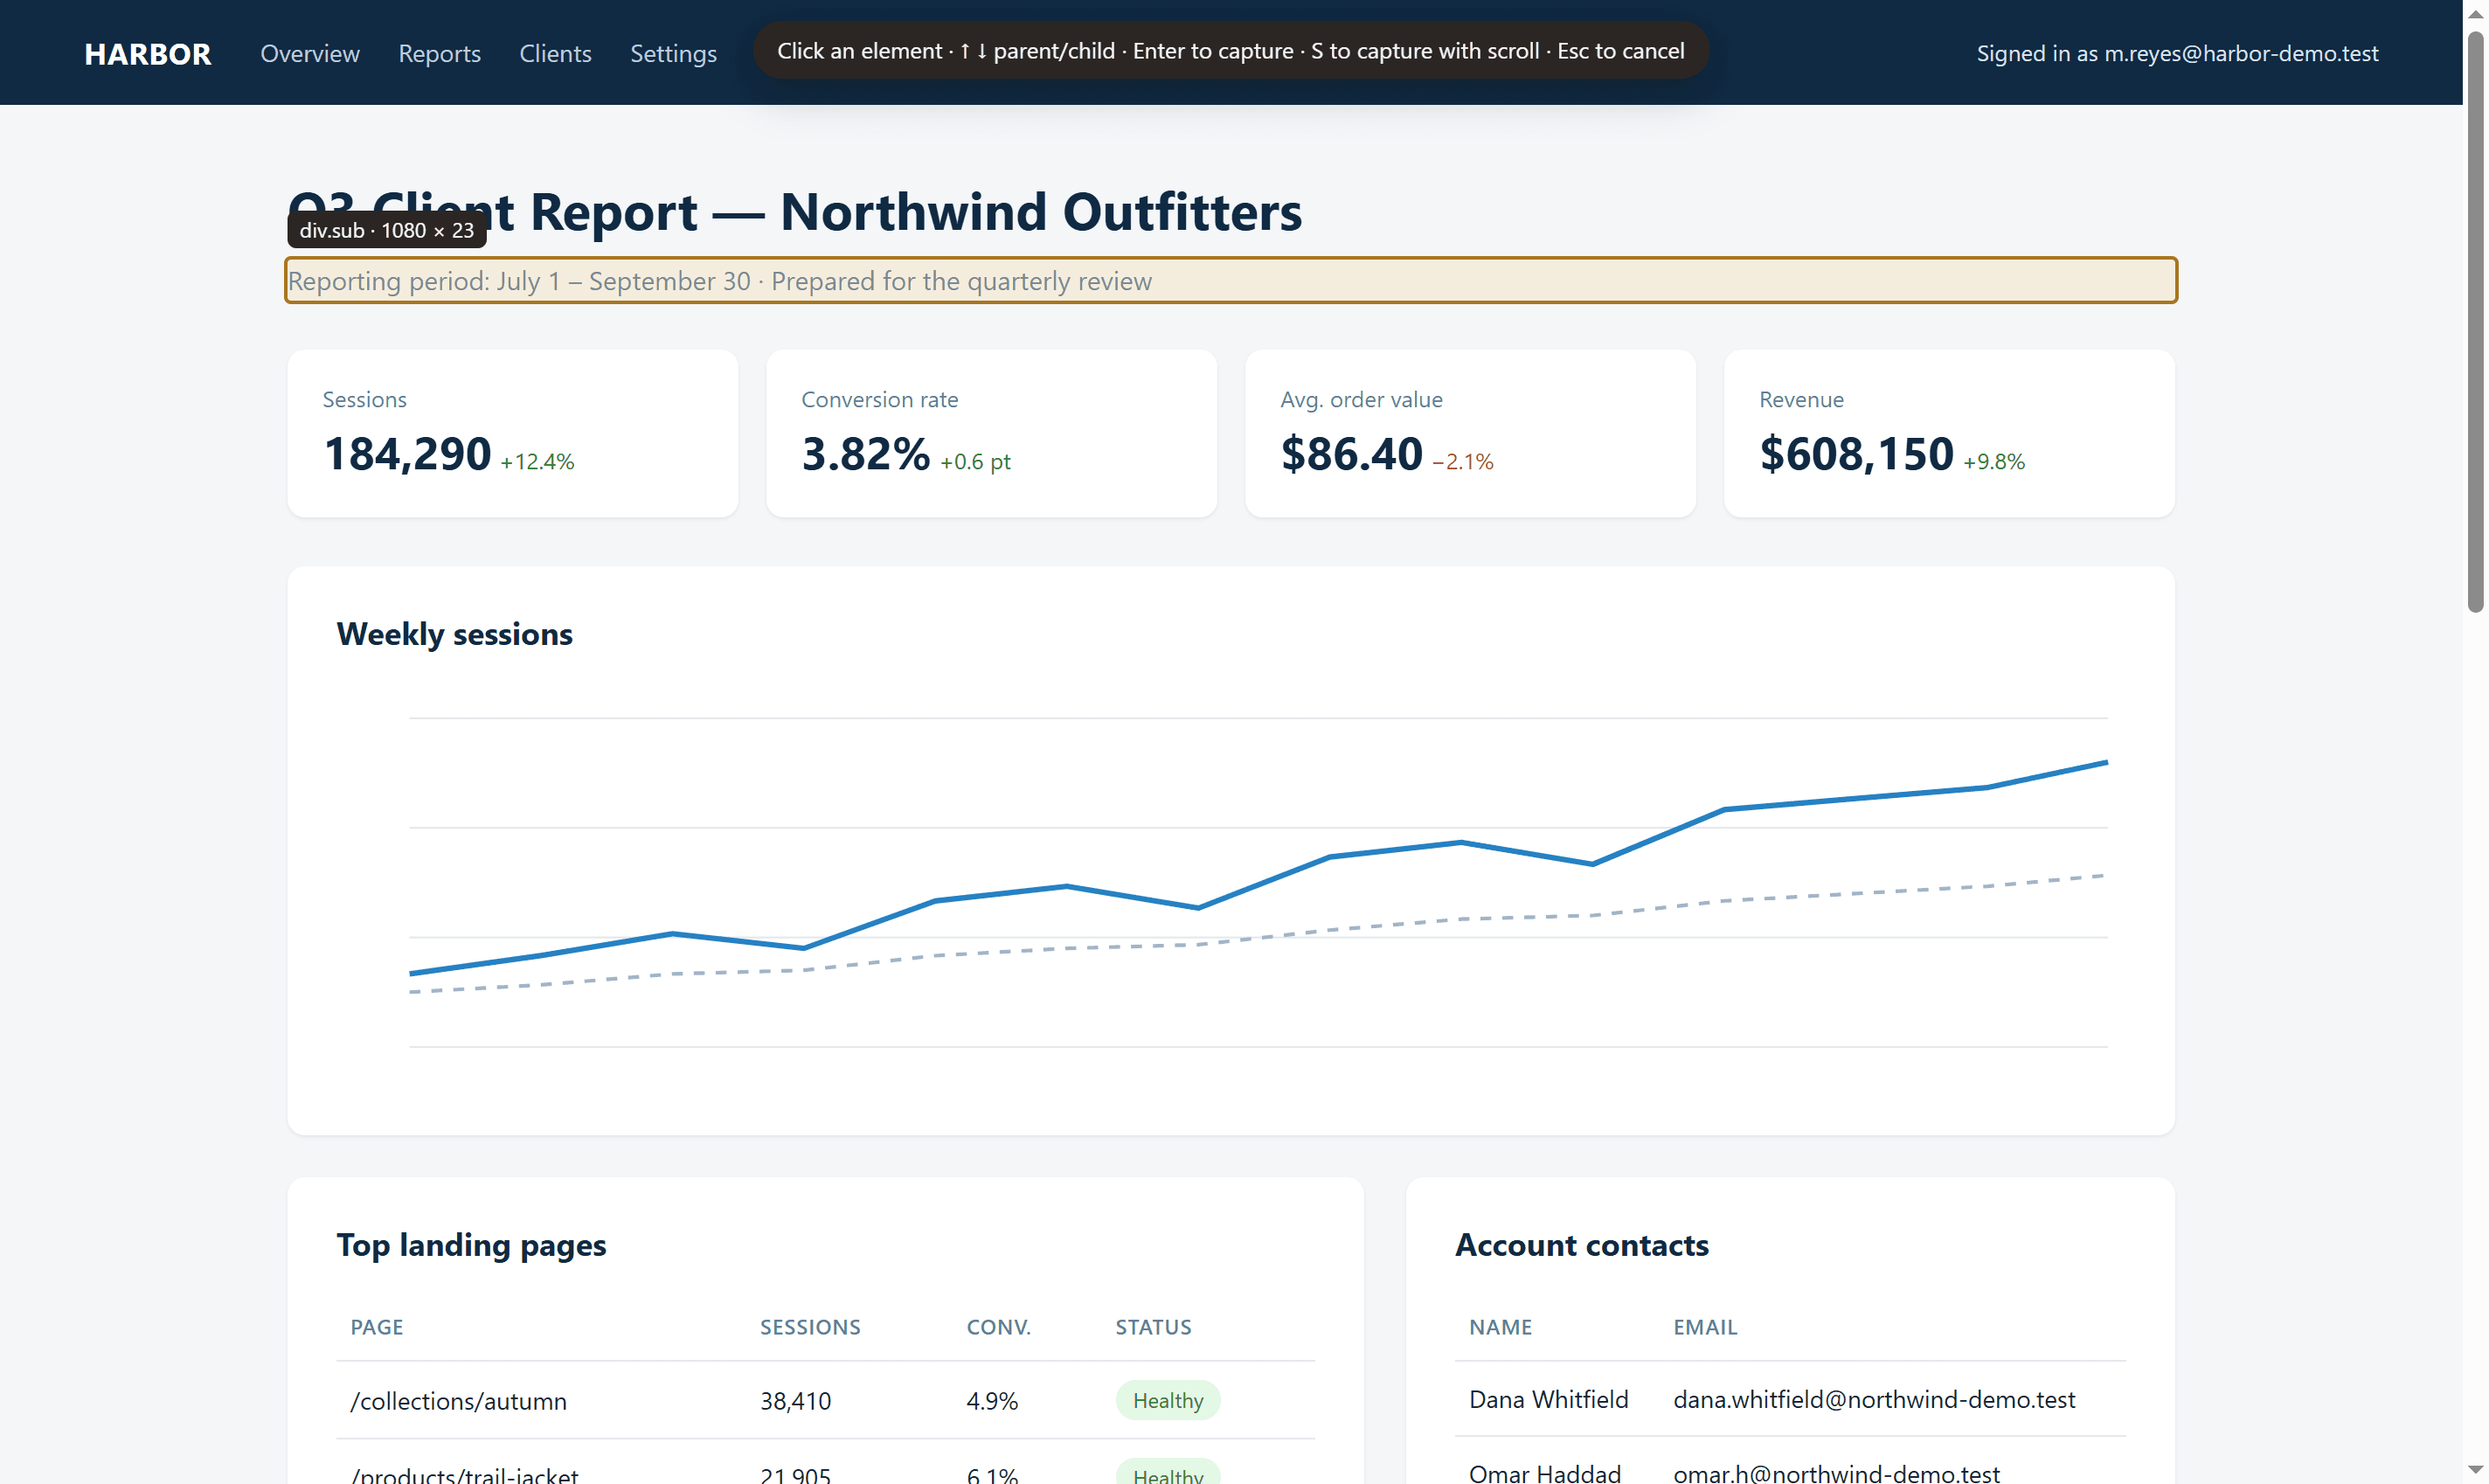Click dana.whitfield@northwind-demo.test email

pos(1874,1399)
